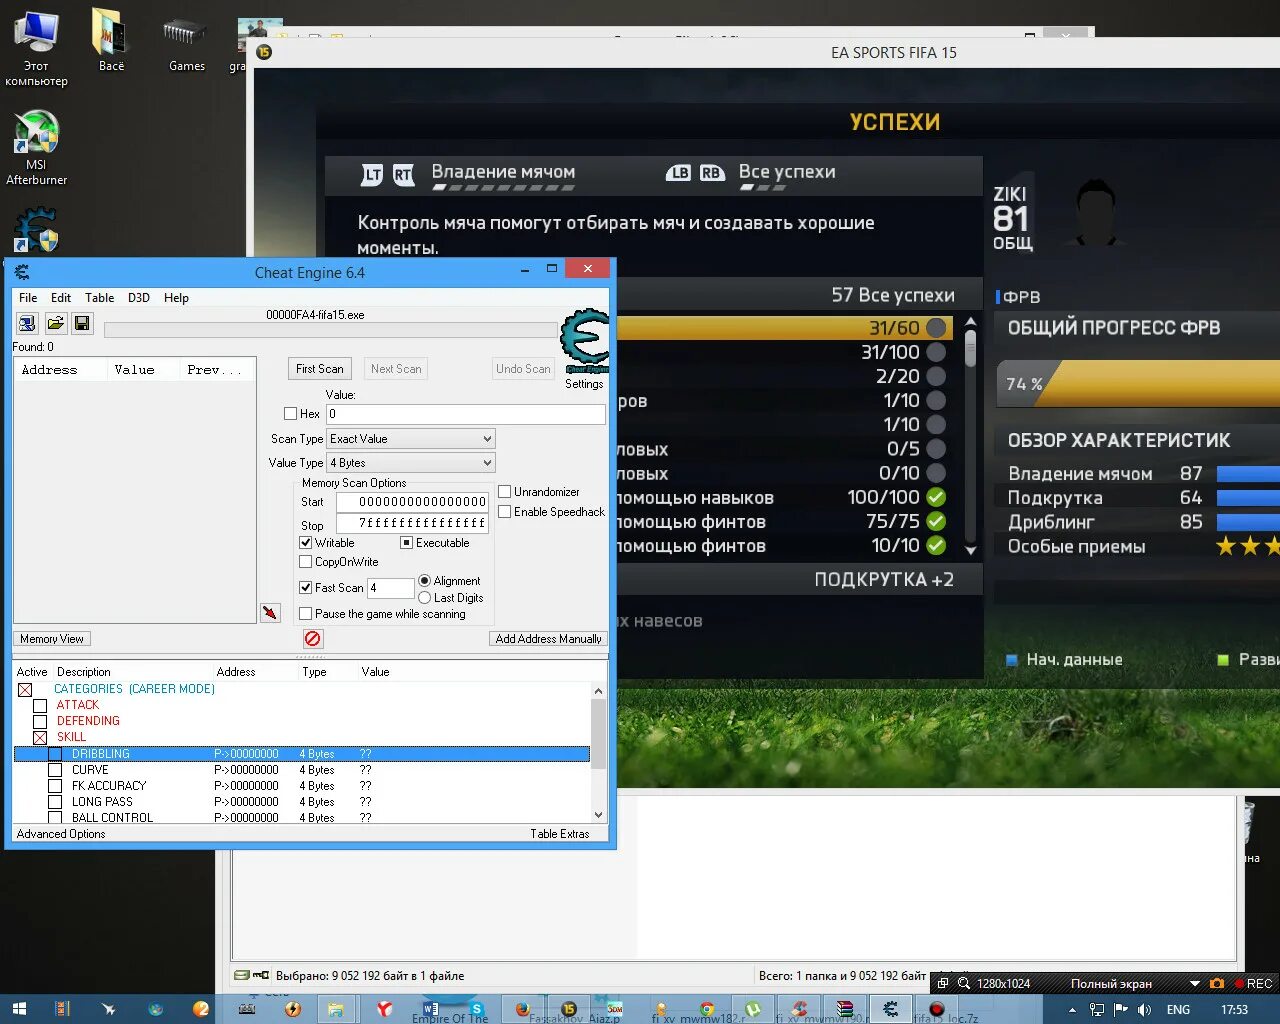
Task: Activate the CURVE entry checkbox
Action: (56, 770)
